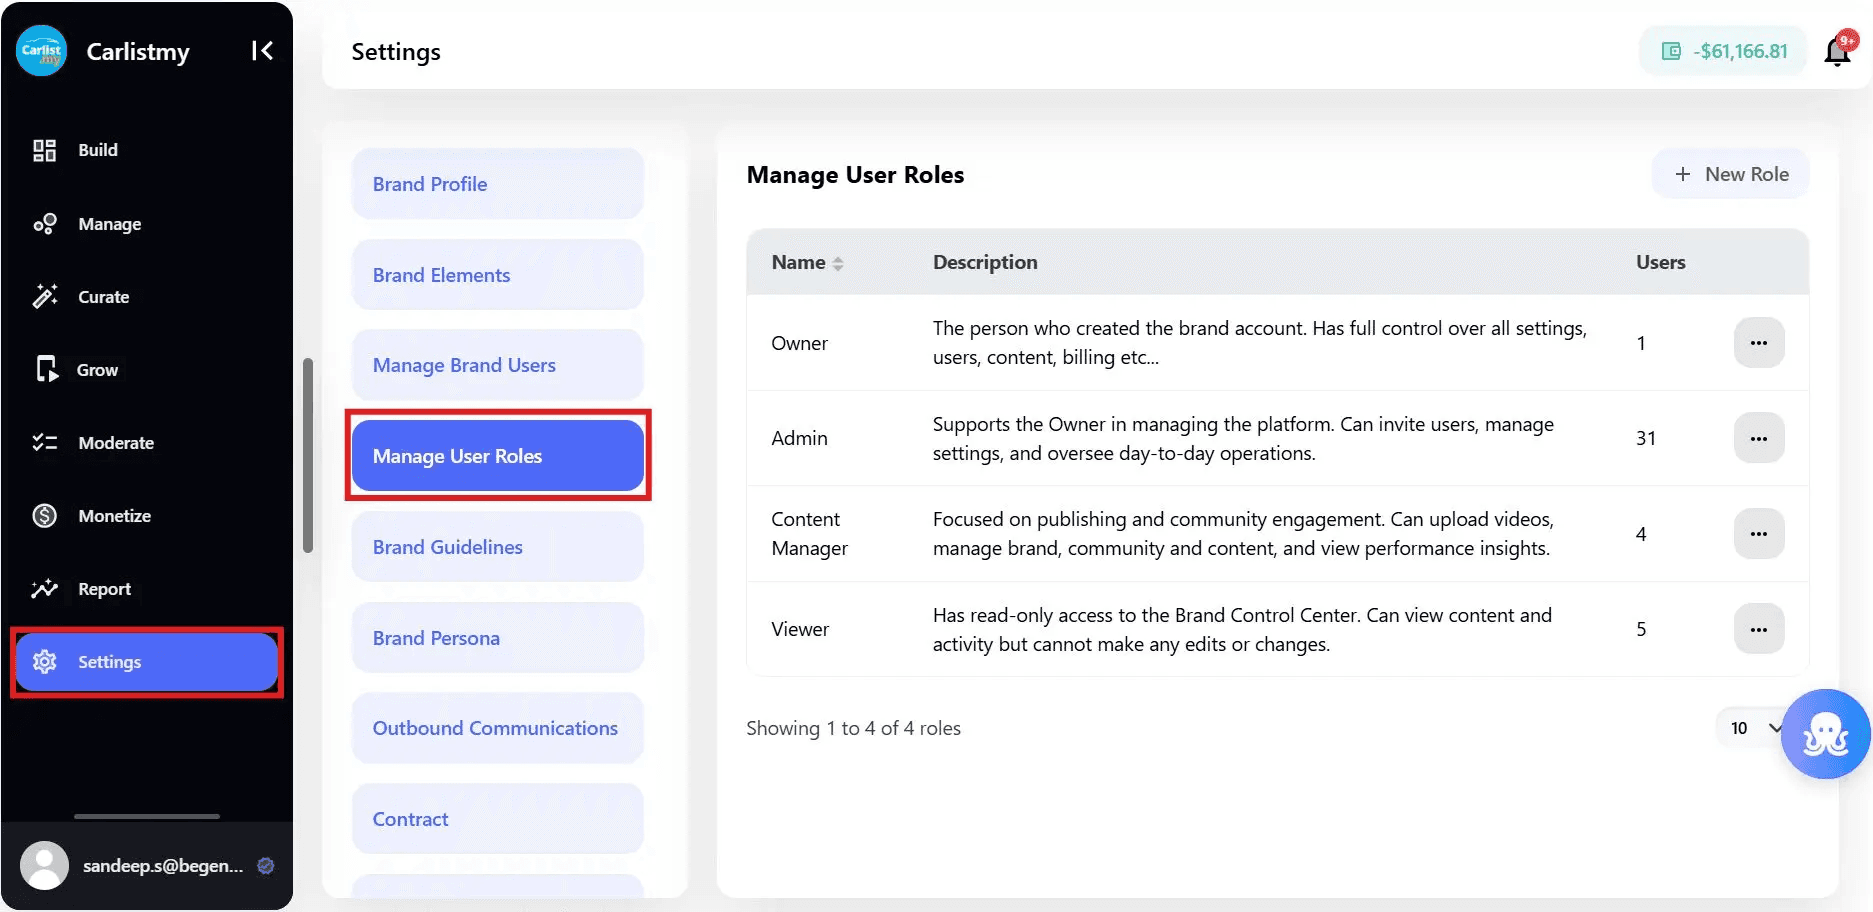Image resolution: width=1873 pixels, height=912 pixels.
Task: Click the Admin role name
Action: click(x=800, y=438)
